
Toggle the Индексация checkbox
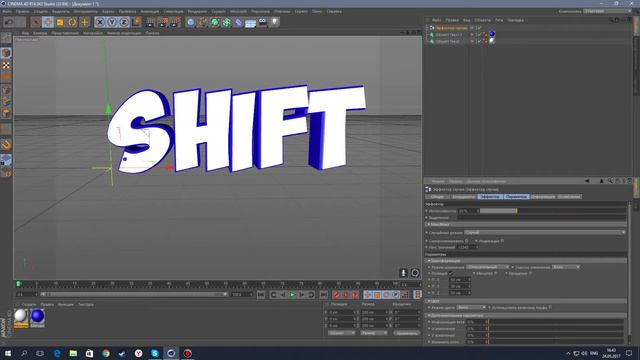(502, 241)
